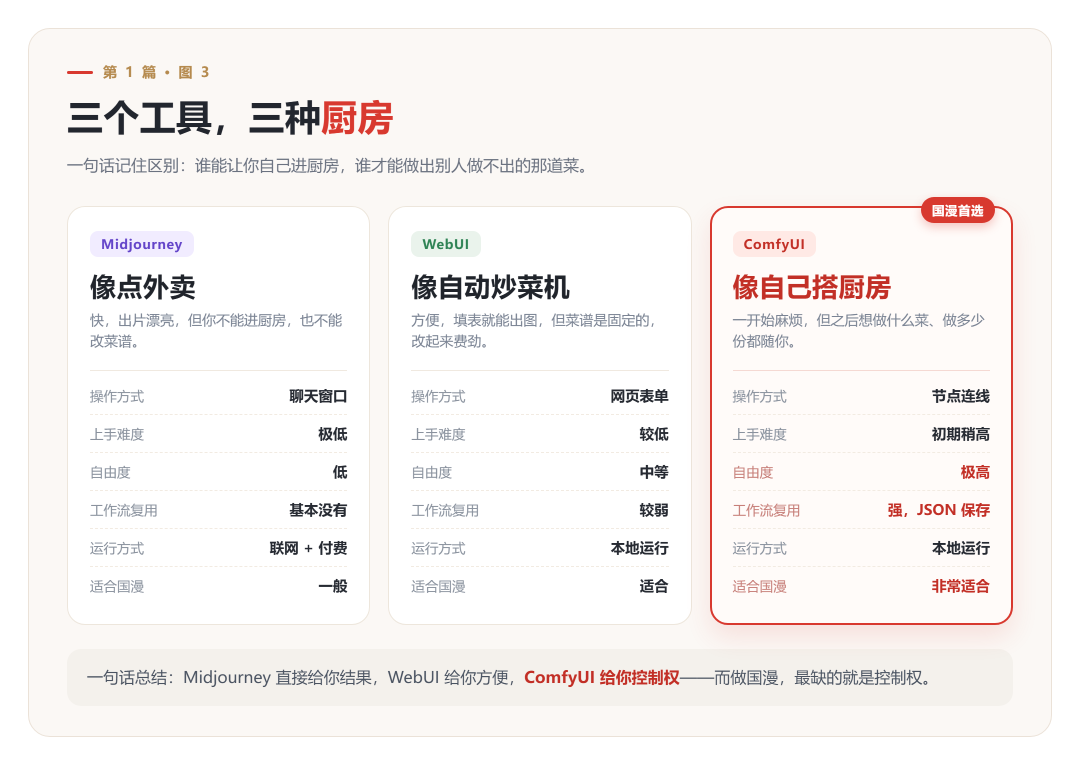The width and height of the screenshot is (1080, 765).
Task: Click 适合国漫 label in WebUI card
Action: pos(439,587)
